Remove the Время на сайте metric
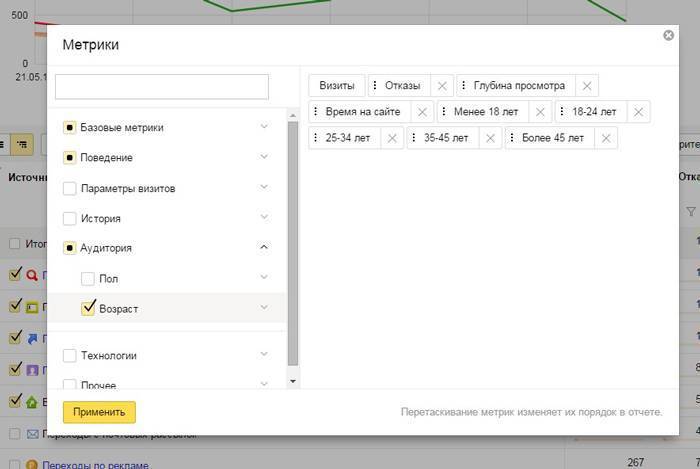700x469 pixels. 422,112
